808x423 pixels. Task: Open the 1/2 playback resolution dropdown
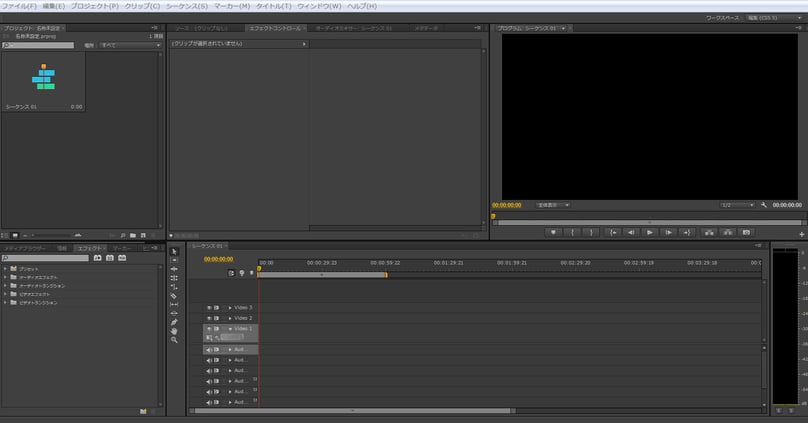click(736, 205)
